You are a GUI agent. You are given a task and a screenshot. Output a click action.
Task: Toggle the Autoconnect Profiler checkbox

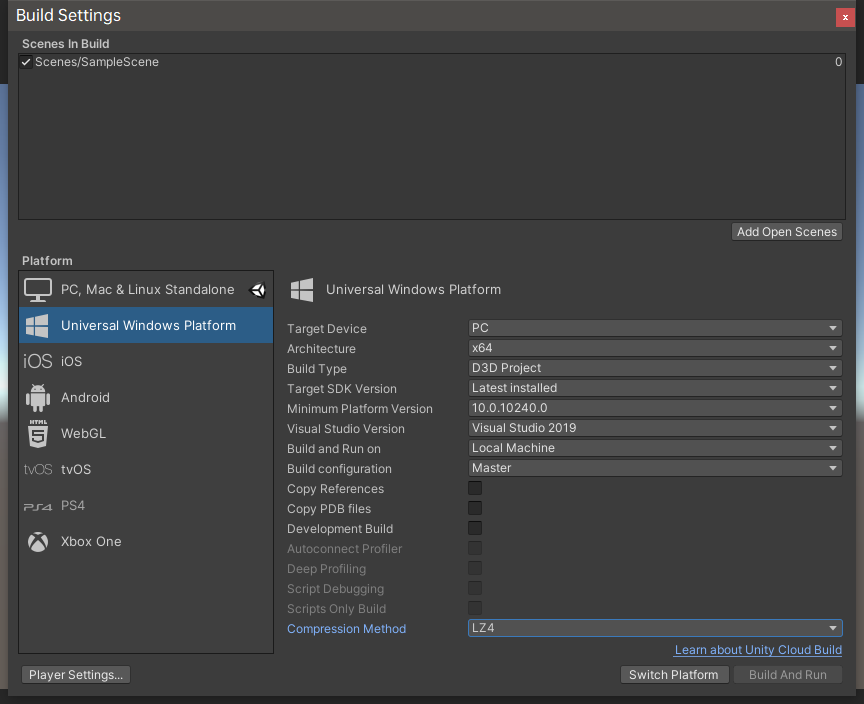tap(475, 548)
